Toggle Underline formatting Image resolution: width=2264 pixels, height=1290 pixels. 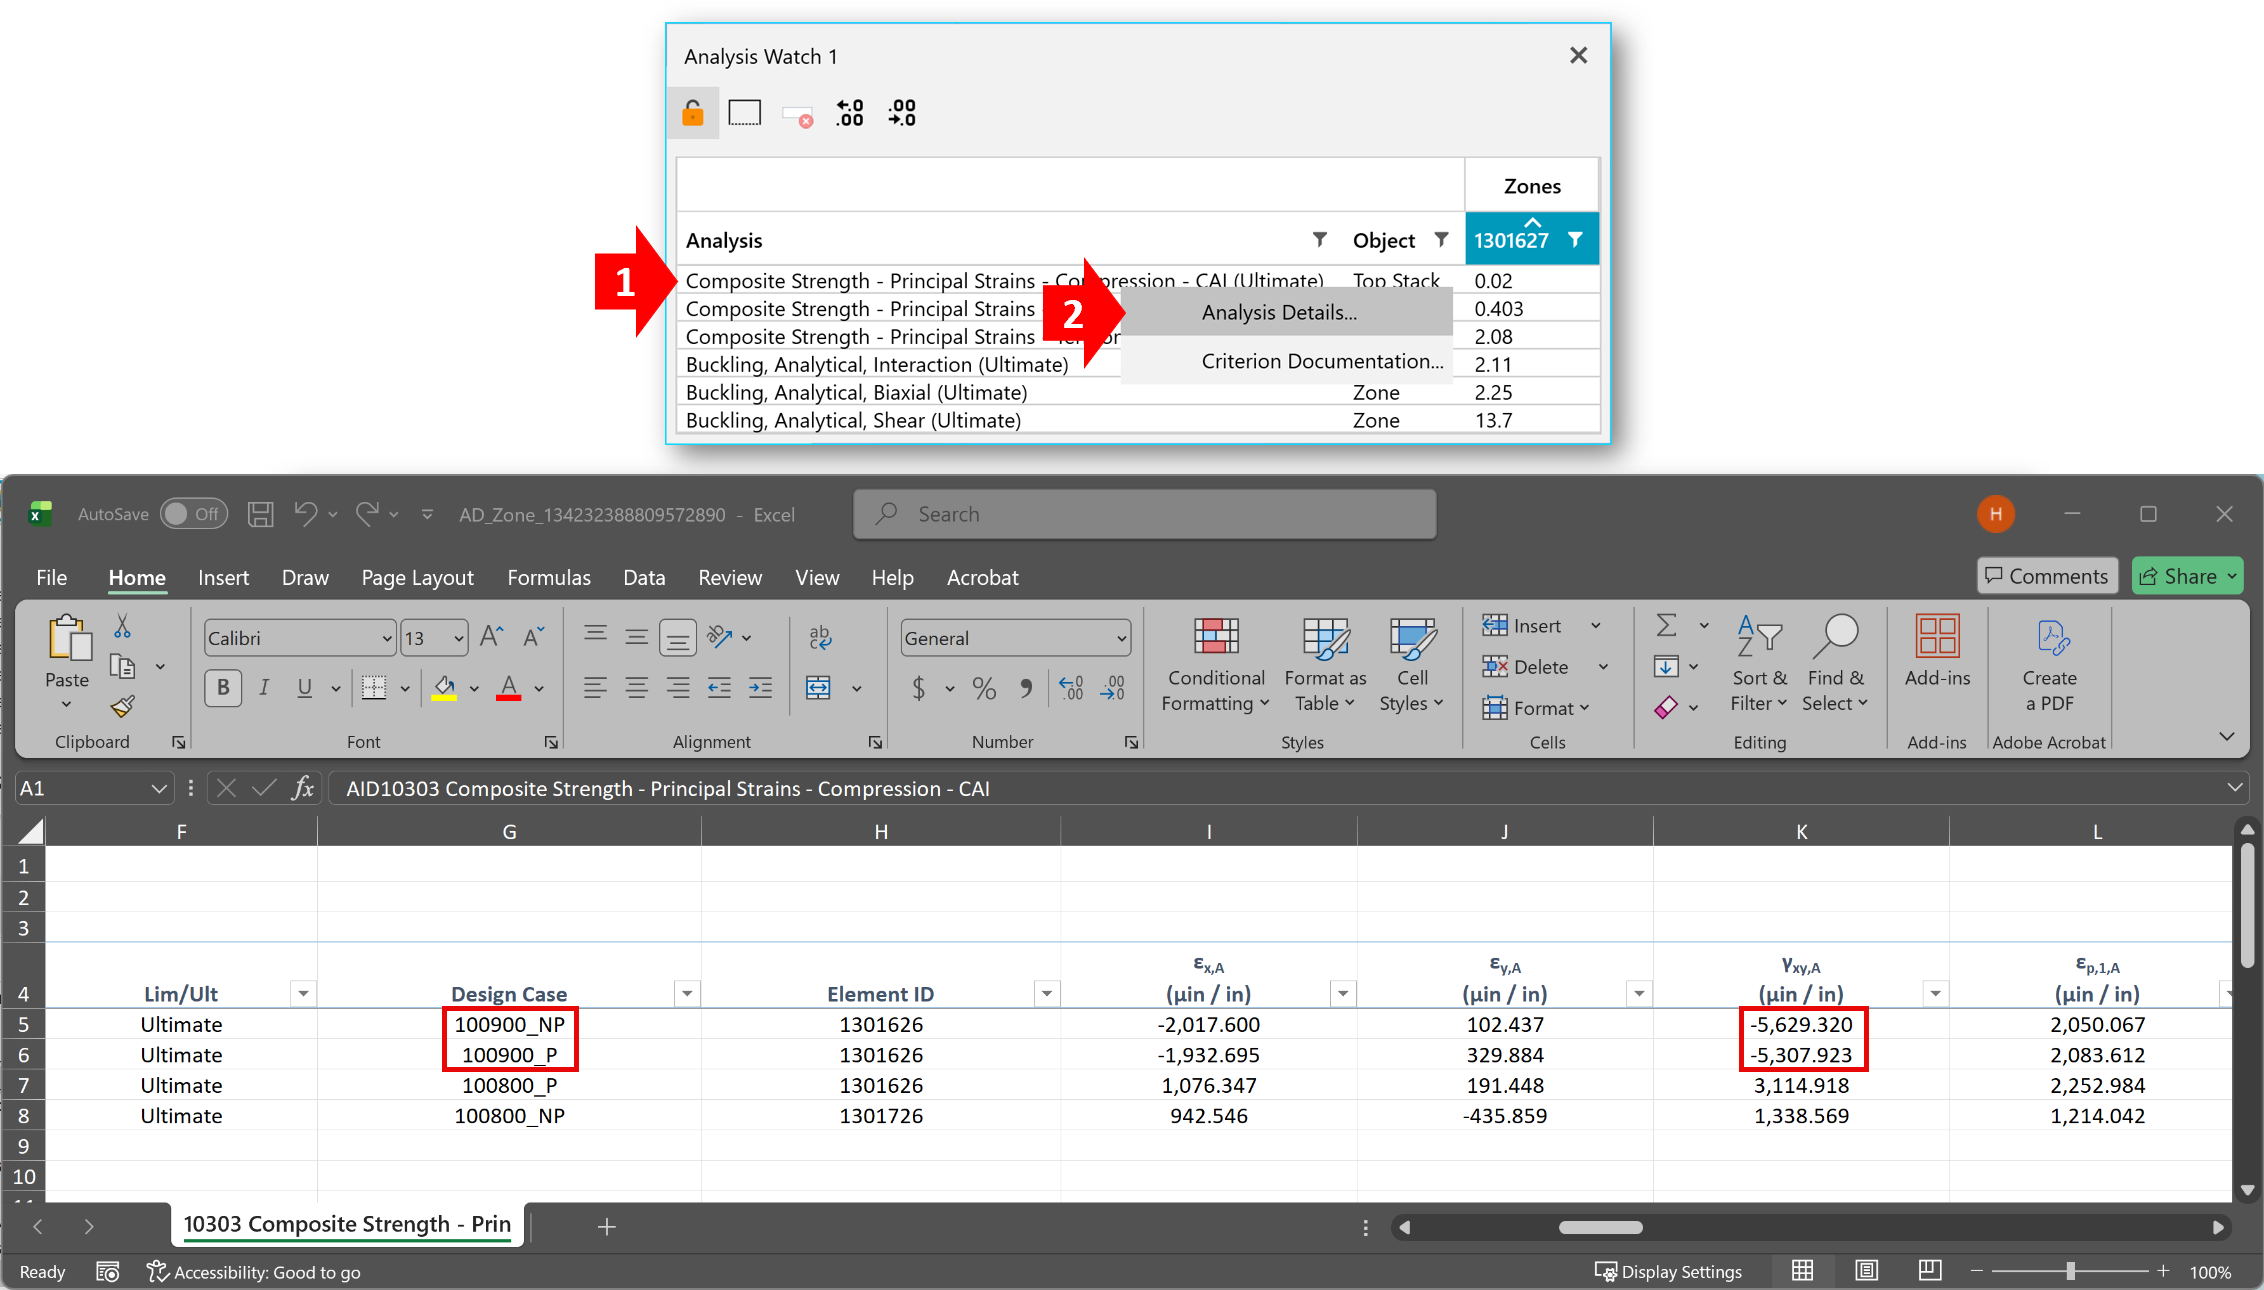point(305,688)
